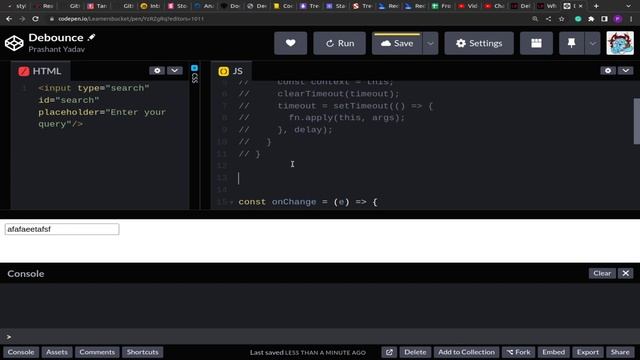Image resolution: width=640 pixels, height=360 pixels.
Task: Expand the pinned items dropdown
Action: click(593, 43)
